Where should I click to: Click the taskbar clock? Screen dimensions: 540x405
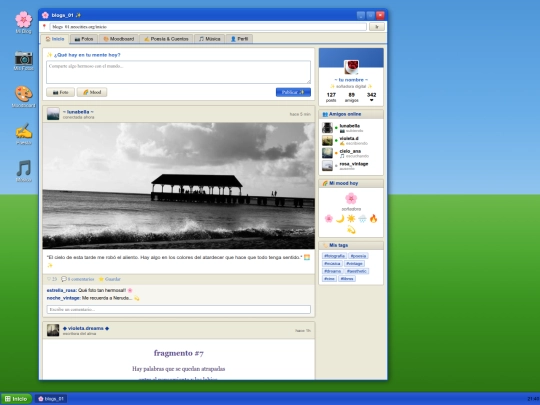pyautogui.click(x=533, y=399)
